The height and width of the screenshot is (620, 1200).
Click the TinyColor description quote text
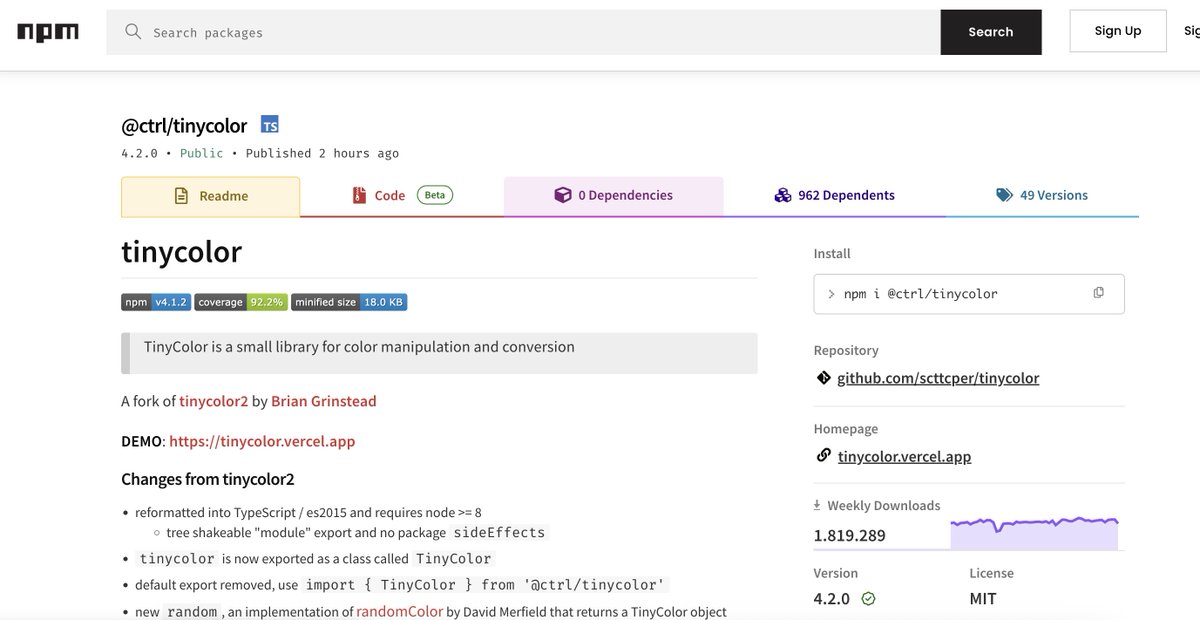359,347
